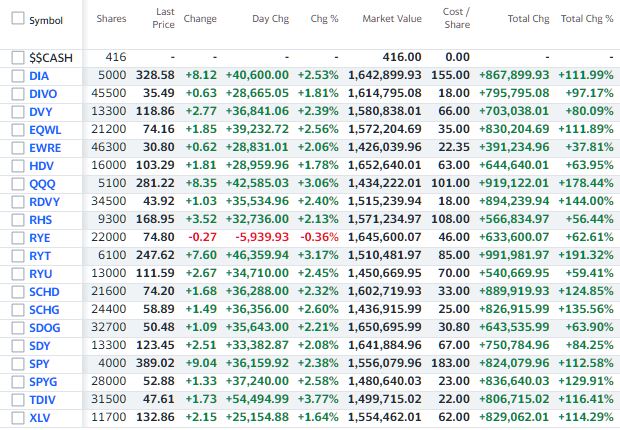Click the Day Chg column header

pos(271,19)
